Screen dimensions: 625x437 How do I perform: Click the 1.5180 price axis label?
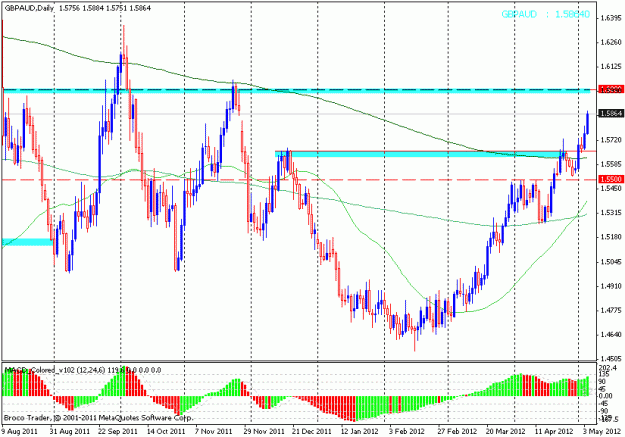click(x=611, y=237)
